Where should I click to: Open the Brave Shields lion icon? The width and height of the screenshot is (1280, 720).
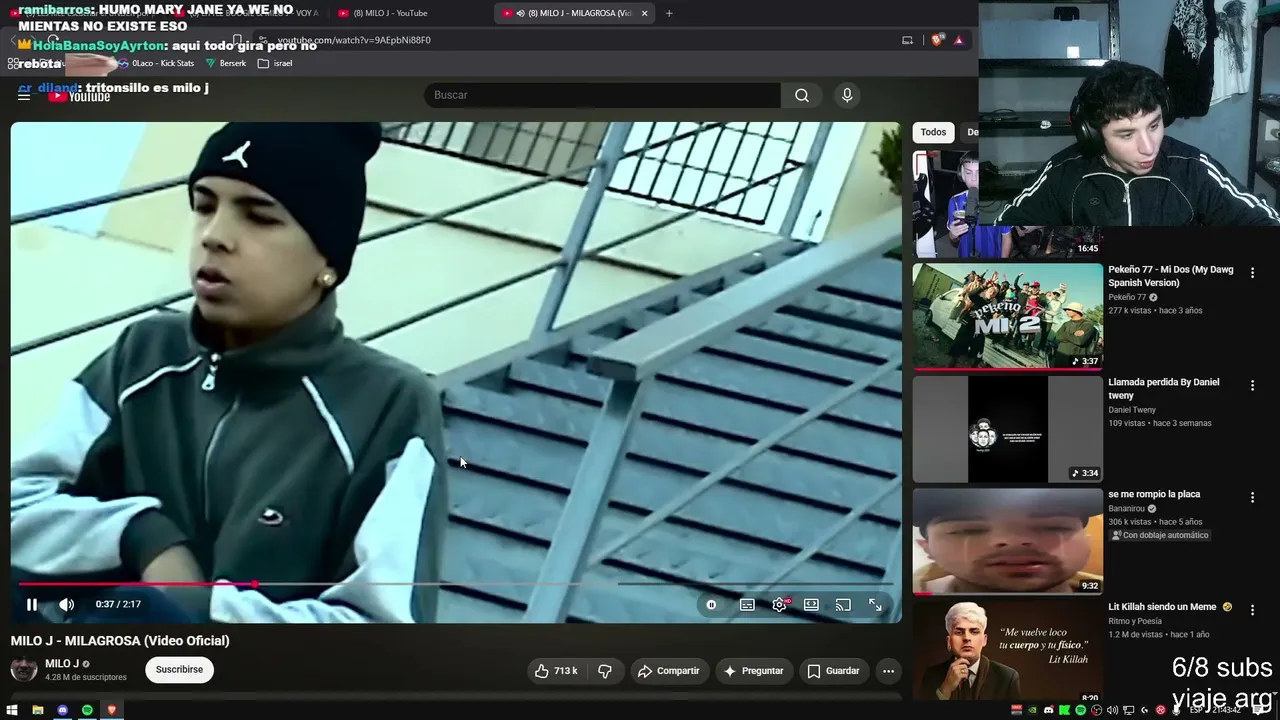[937, 40]
